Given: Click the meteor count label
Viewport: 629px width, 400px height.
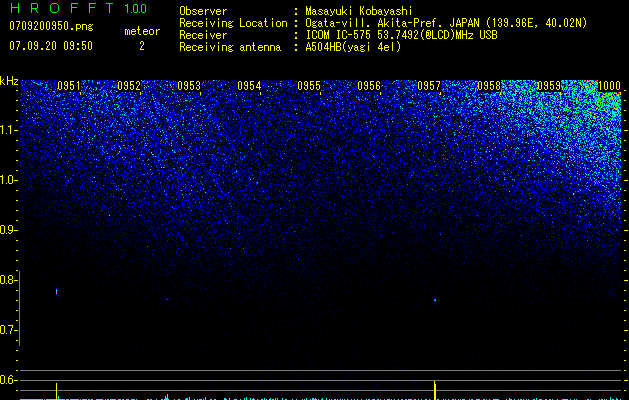Looking at the screenshot, I should (x=142, y=31).
